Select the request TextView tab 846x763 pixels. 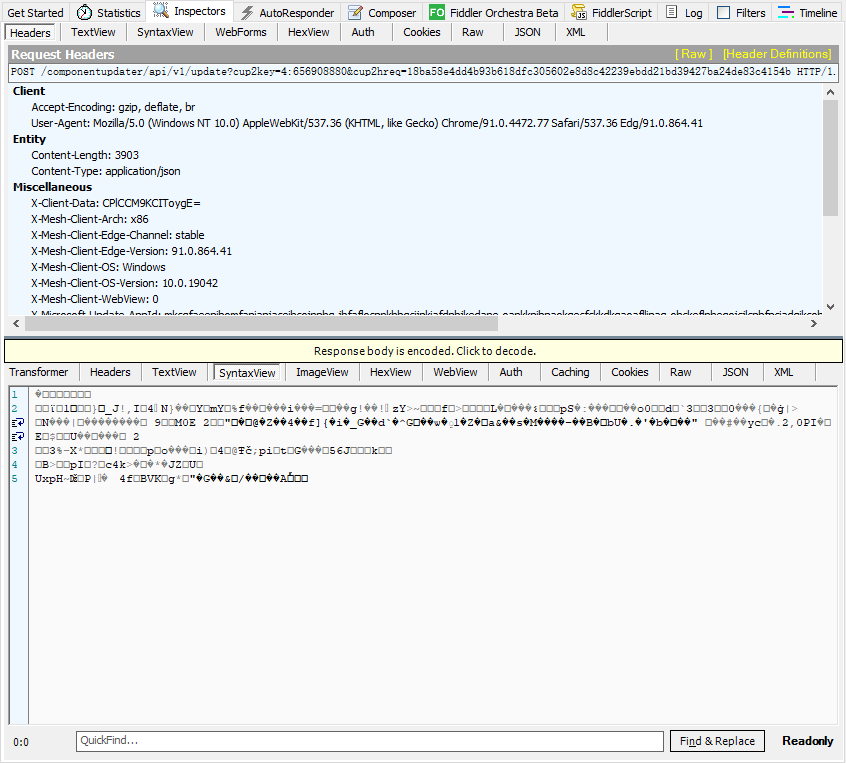93,32
